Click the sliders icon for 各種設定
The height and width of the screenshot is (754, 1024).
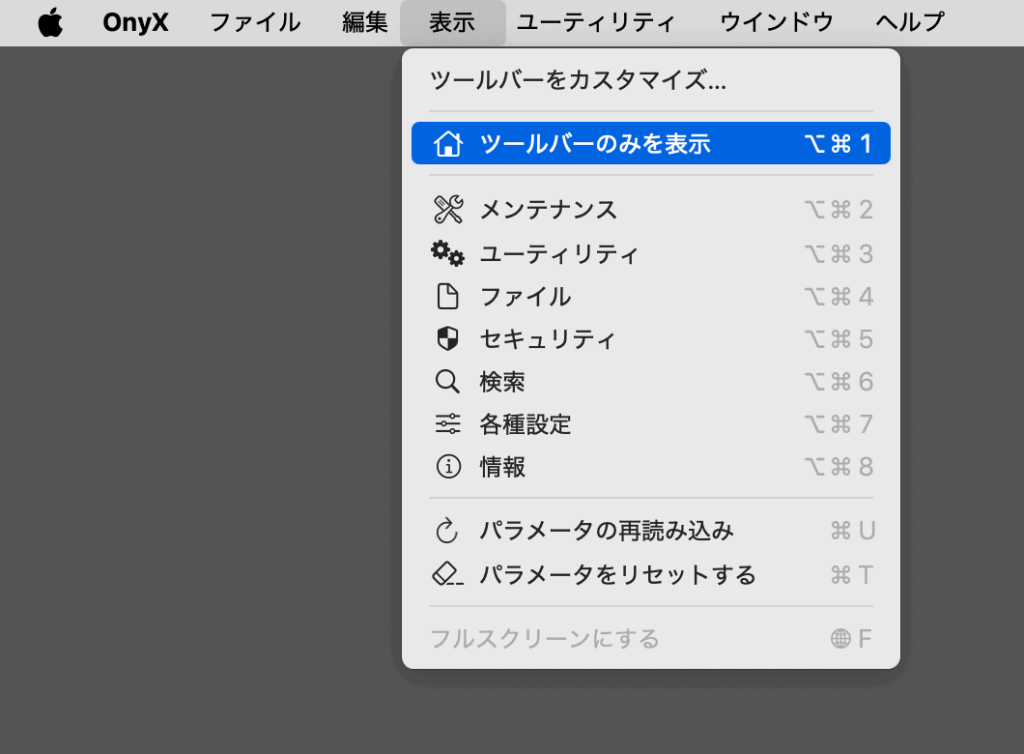[448, 424]
